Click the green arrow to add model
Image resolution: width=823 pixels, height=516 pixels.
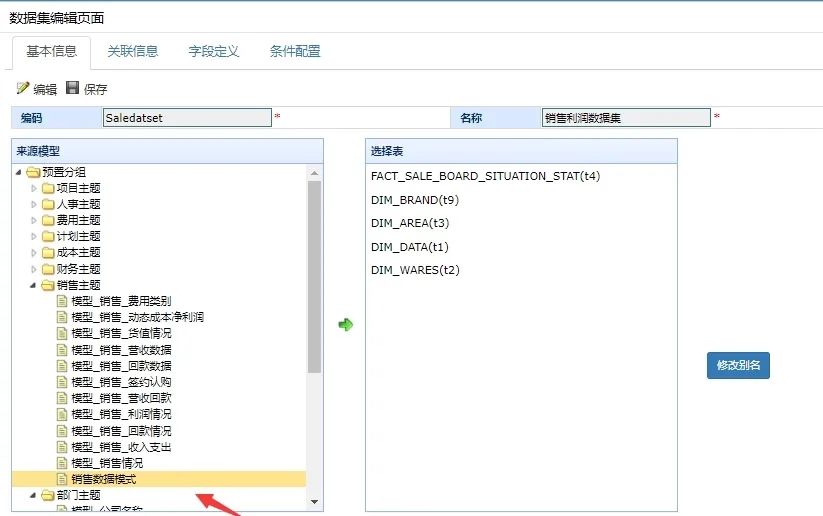tap(345, 324)
